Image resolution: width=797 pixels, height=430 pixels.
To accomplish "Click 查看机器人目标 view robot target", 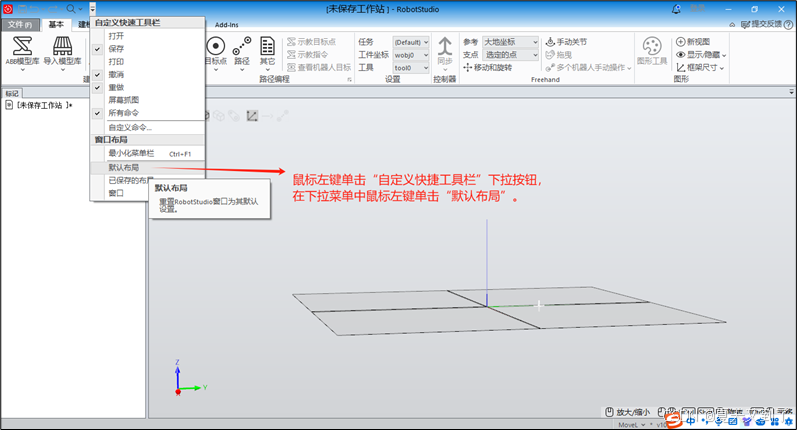I will pos(319,67).
